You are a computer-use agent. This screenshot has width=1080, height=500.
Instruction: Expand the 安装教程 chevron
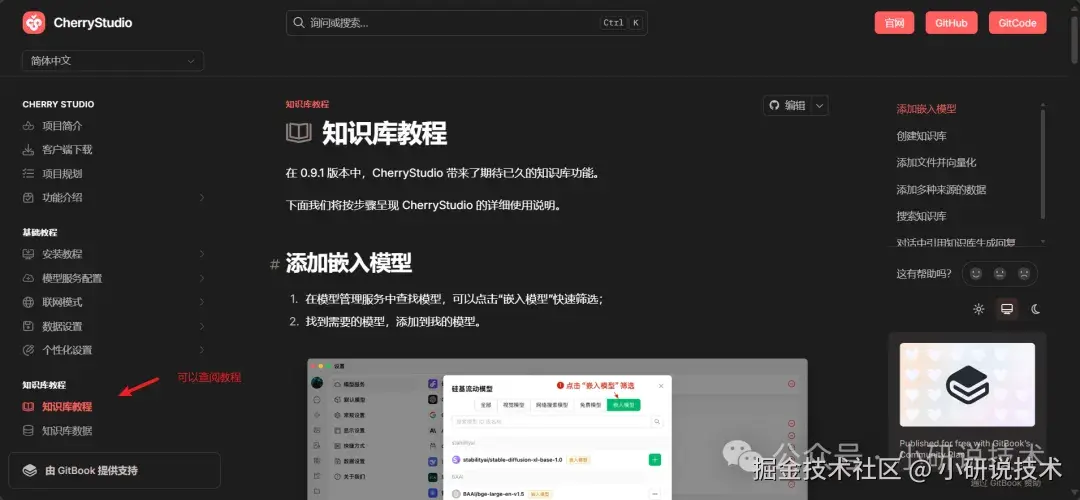pos(202,254)
